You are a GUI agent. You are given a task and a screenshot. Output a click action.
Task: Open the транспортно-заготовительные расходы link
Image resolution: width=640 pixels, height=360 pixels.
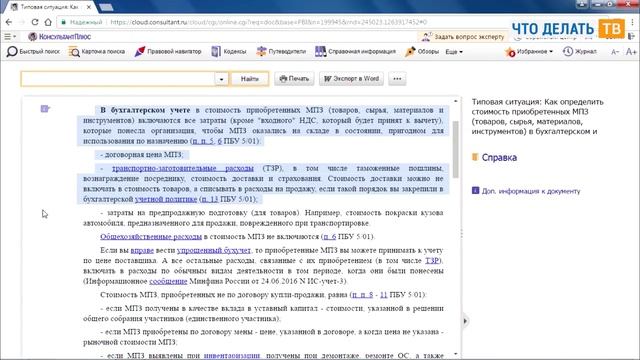tap(183, 168)
